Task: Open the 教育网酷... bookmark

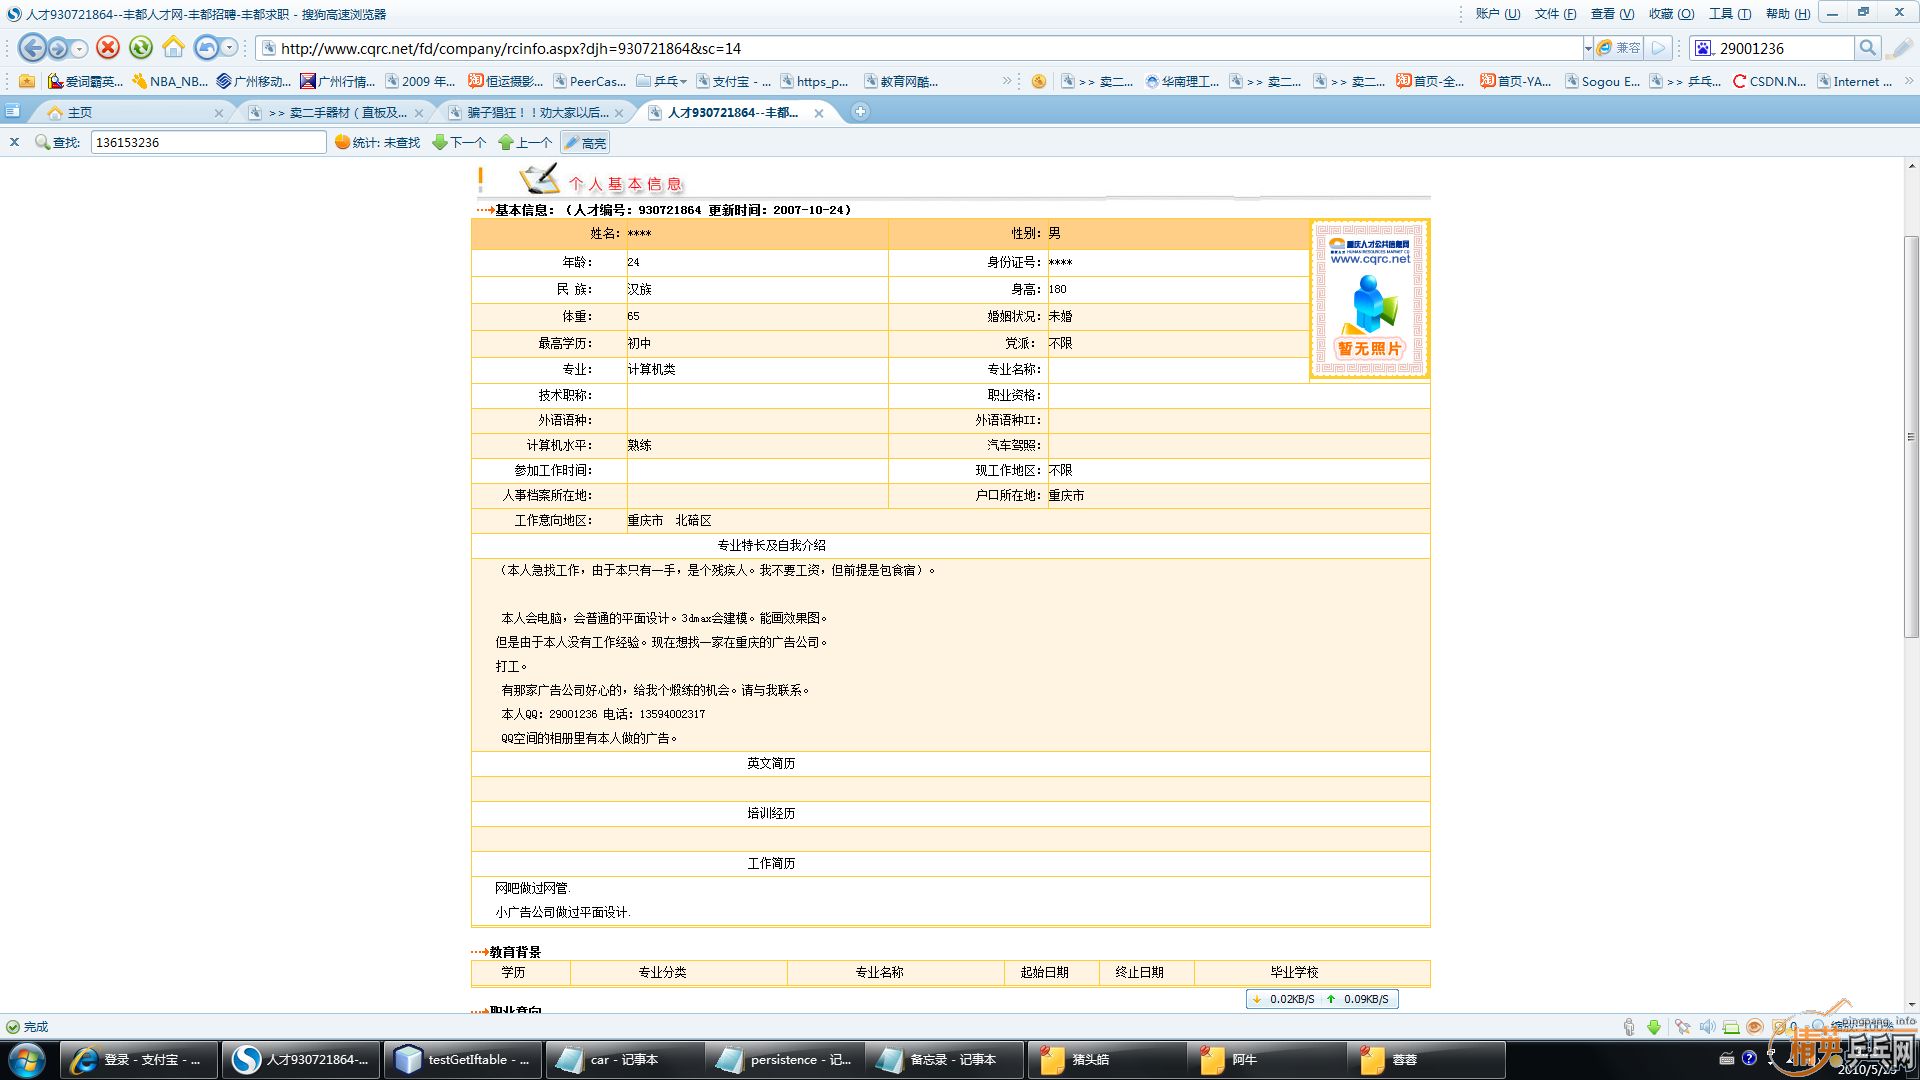Action: click(x=901, y=81)
